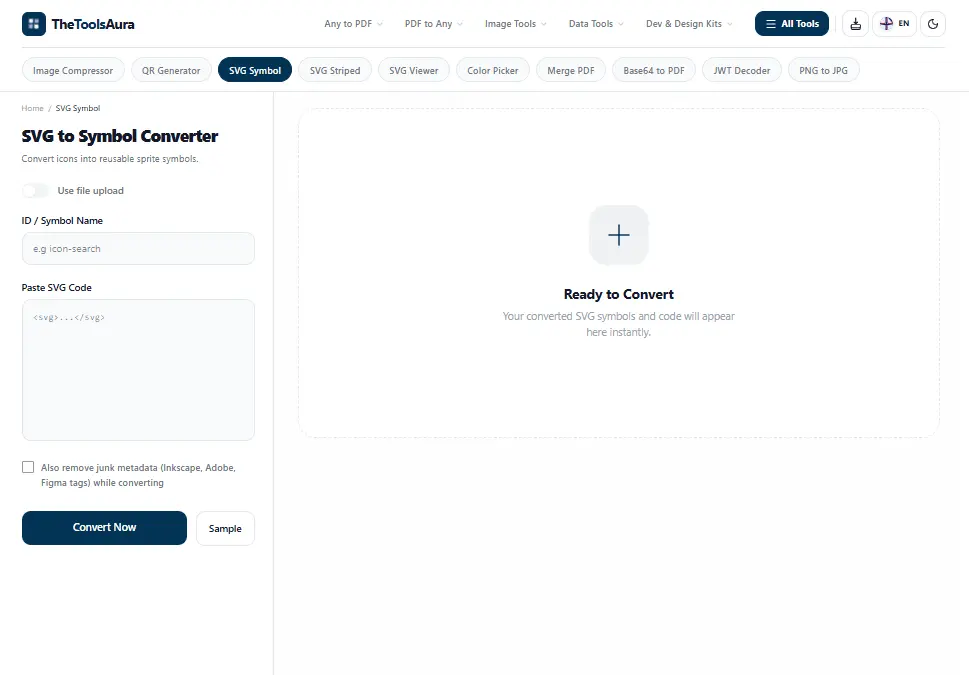The image size is (969, 675).
Task: Select the SVG Symbol tab
Action: click(255, 70)
